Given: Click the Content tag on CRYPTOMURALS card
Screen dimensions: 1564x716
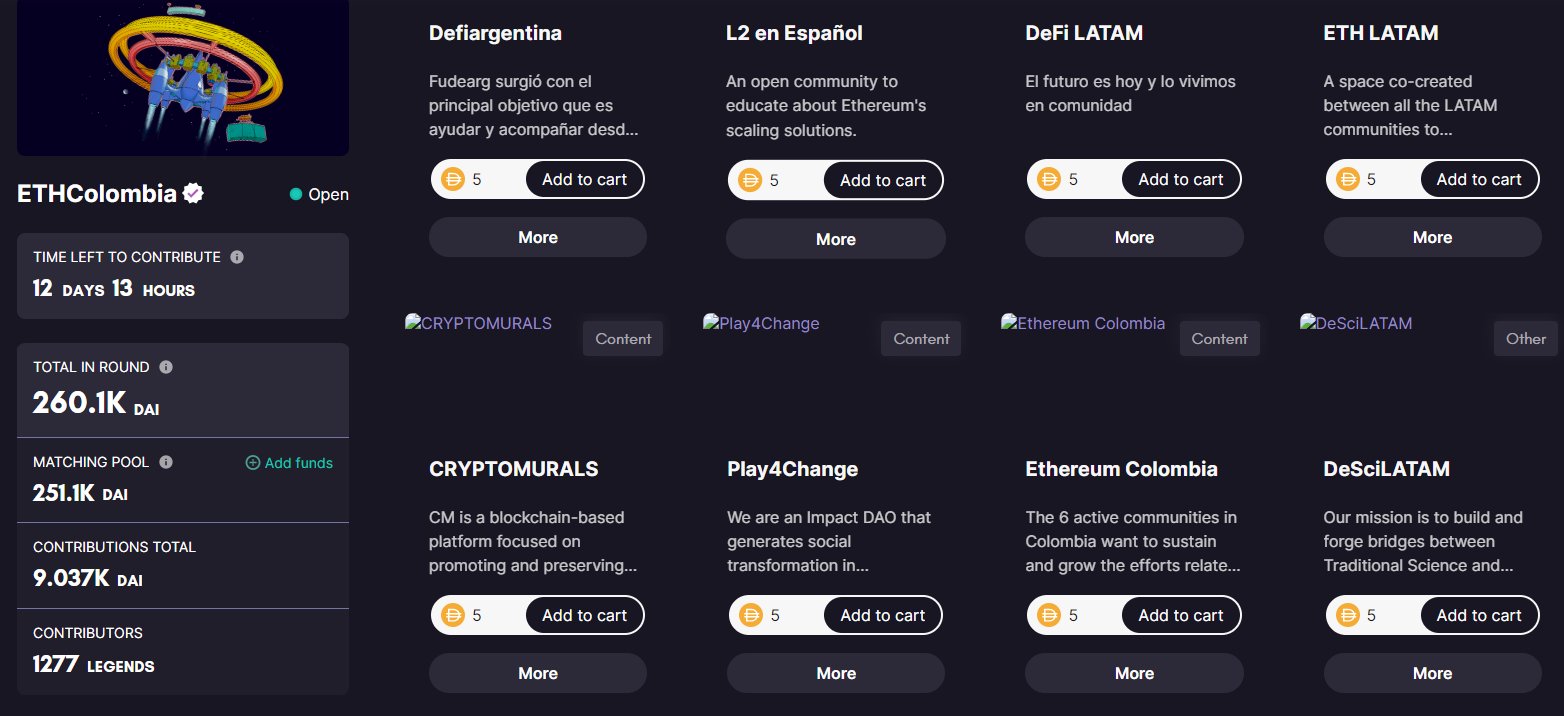Looking at the screenshot, I should (623, 339).
